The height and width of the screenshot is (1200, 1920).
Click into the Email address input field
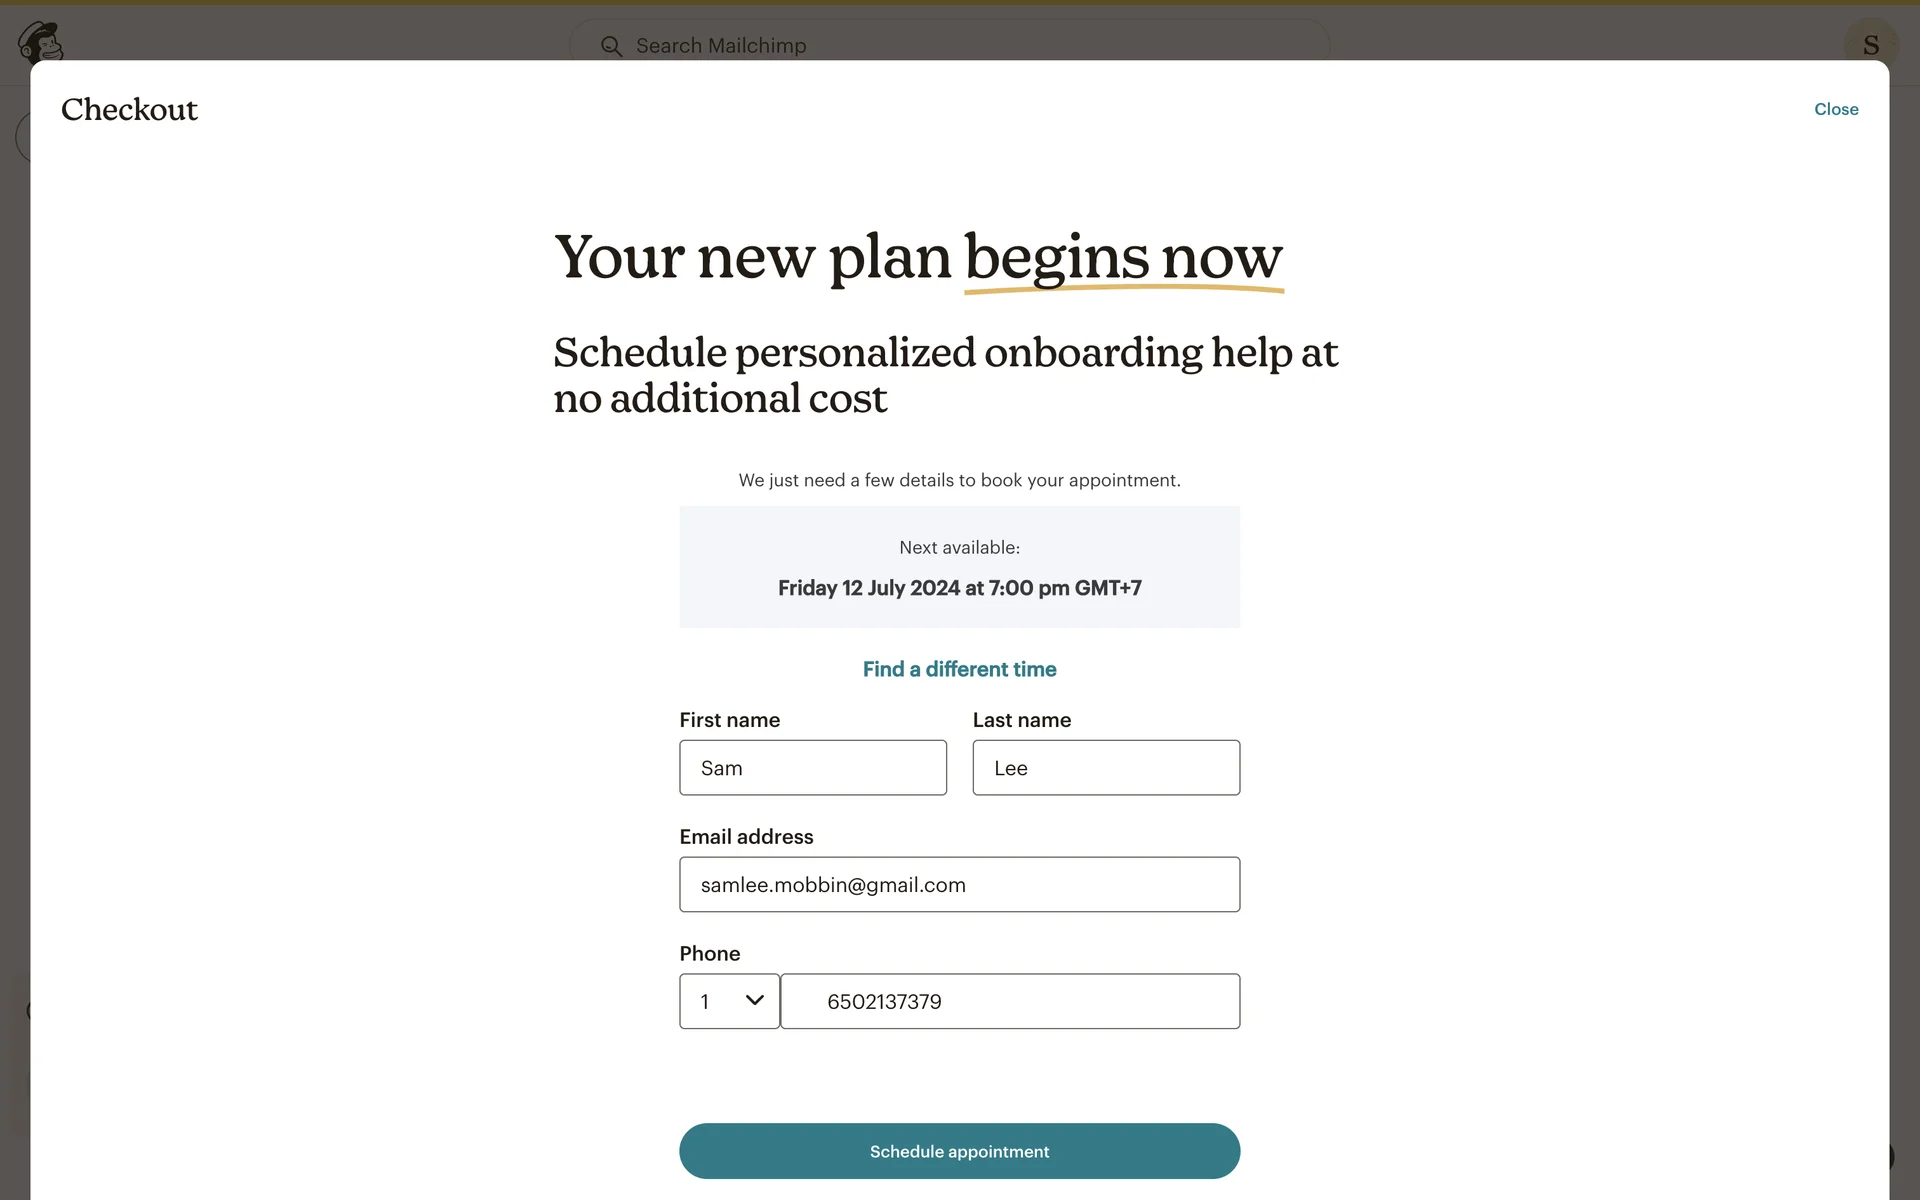959,885
